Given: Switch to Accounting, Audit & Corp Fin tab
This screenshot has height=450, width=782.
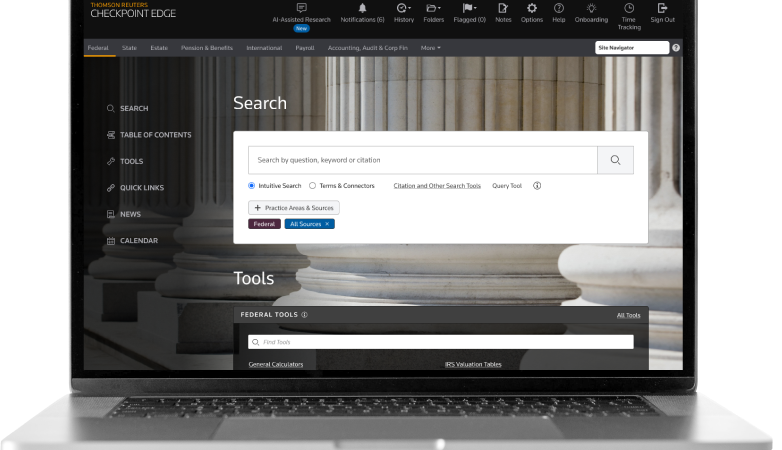Looking at the screenshot, I should 368,48.
